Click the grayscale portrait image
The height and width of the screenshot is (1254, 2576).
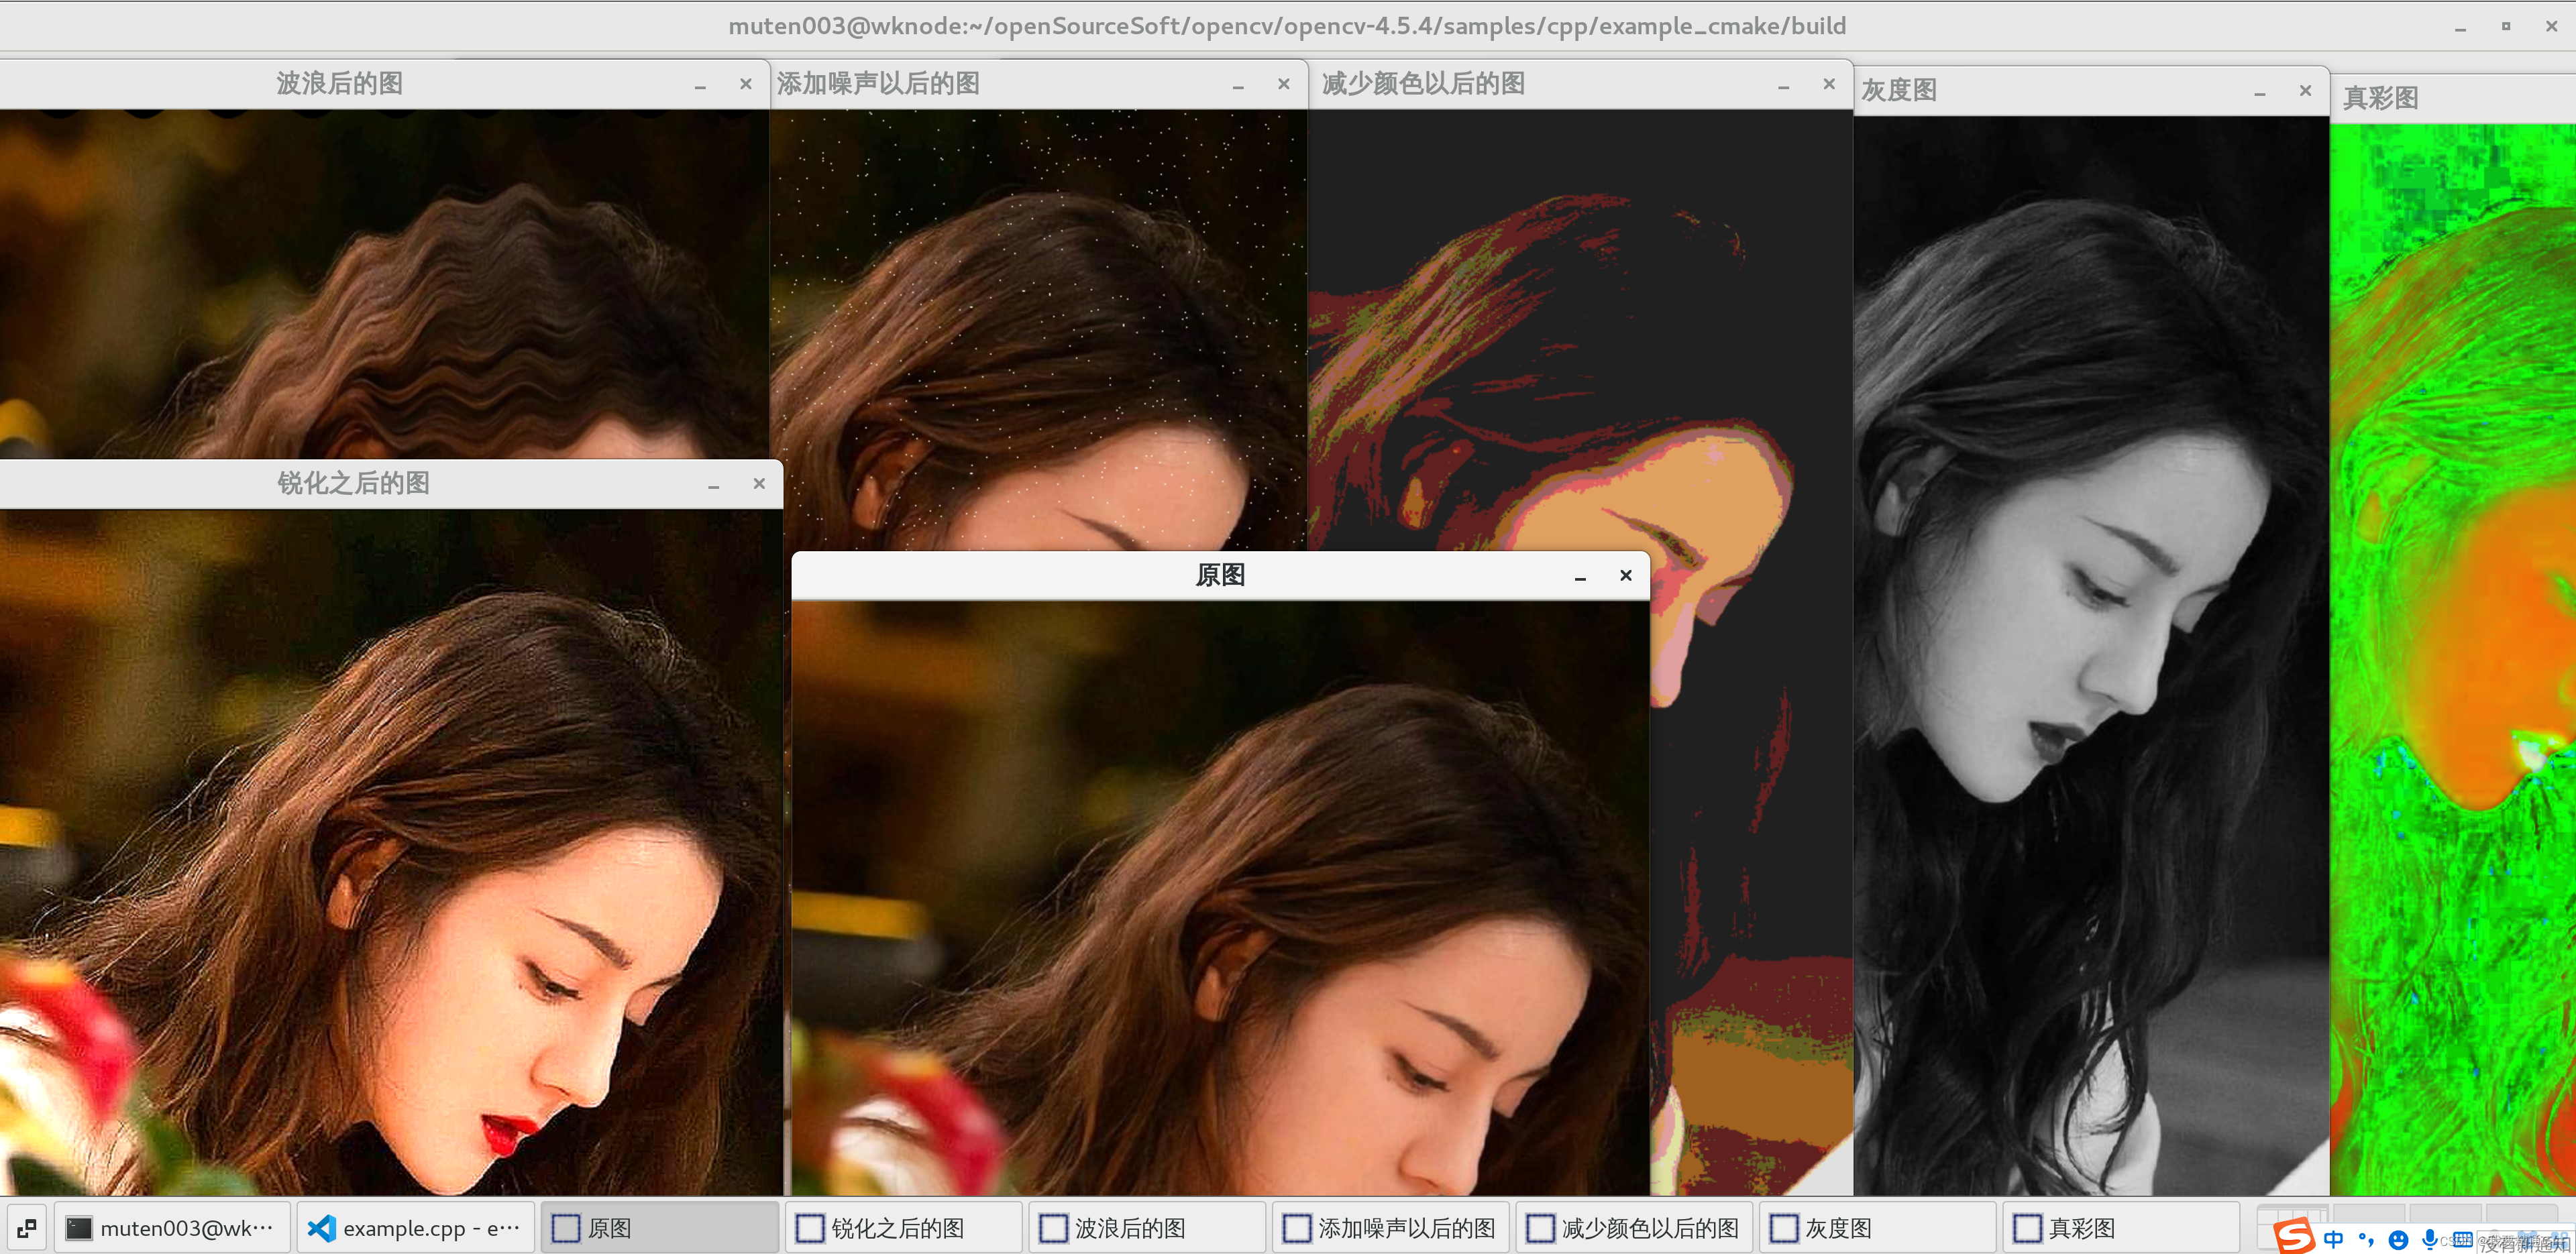2090,650
